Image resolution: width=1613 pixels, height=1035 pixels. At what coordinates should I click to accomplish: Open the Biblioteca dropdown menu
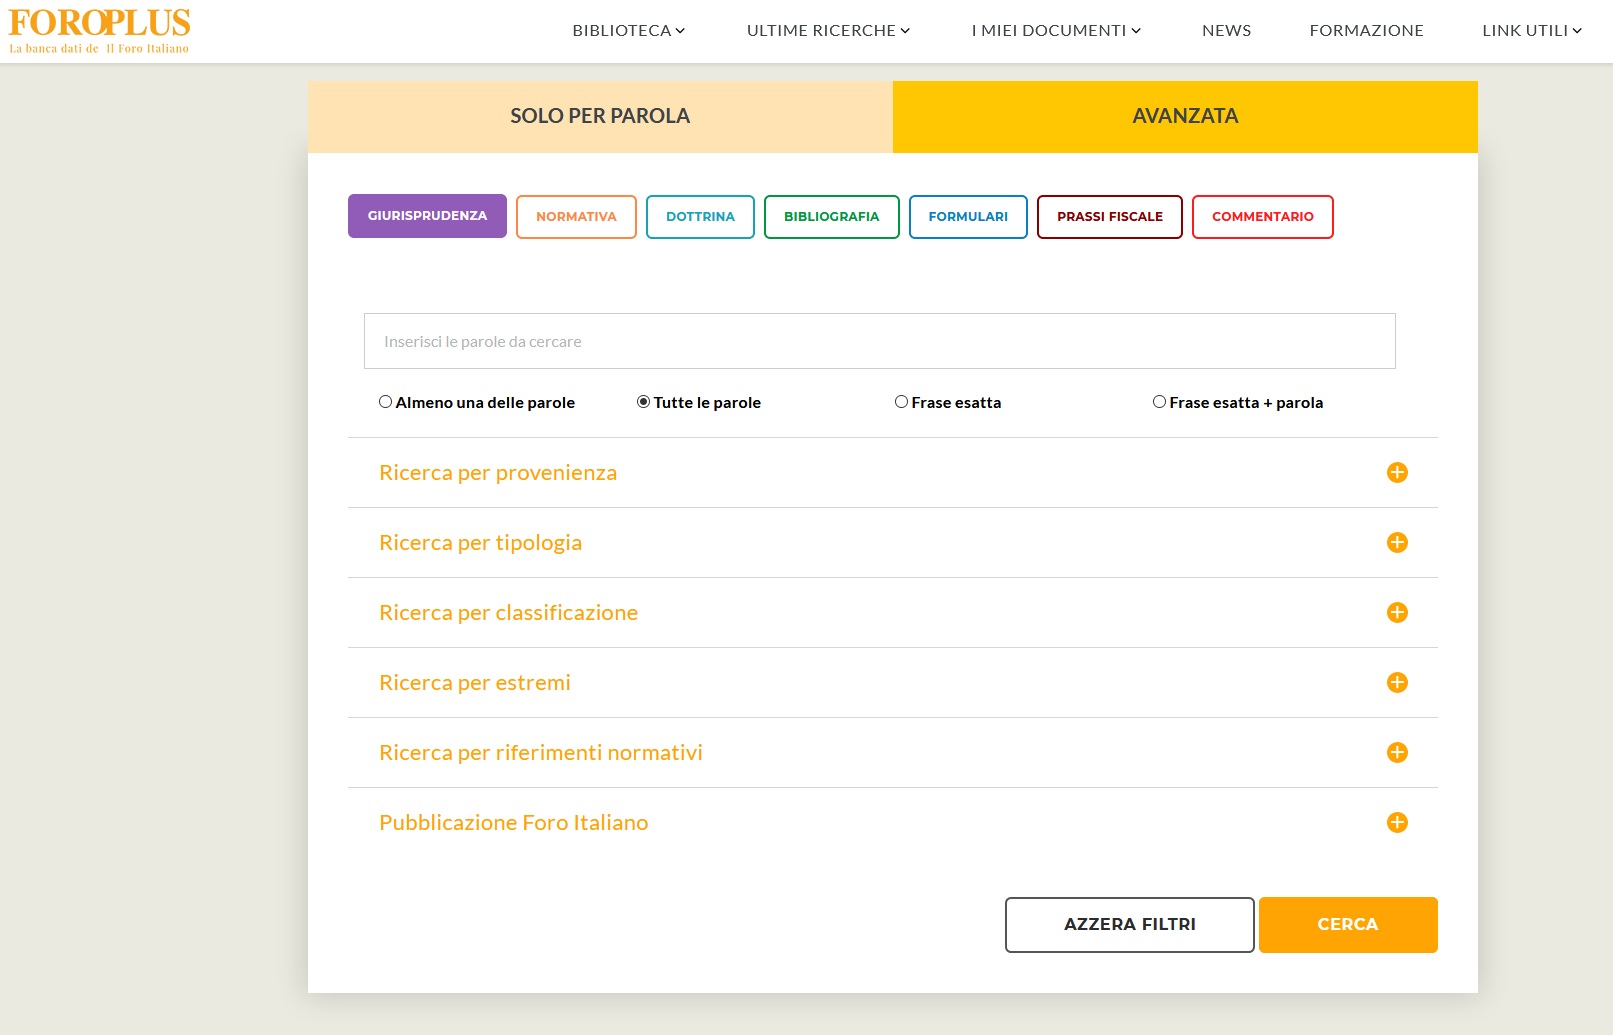[628, 31]
